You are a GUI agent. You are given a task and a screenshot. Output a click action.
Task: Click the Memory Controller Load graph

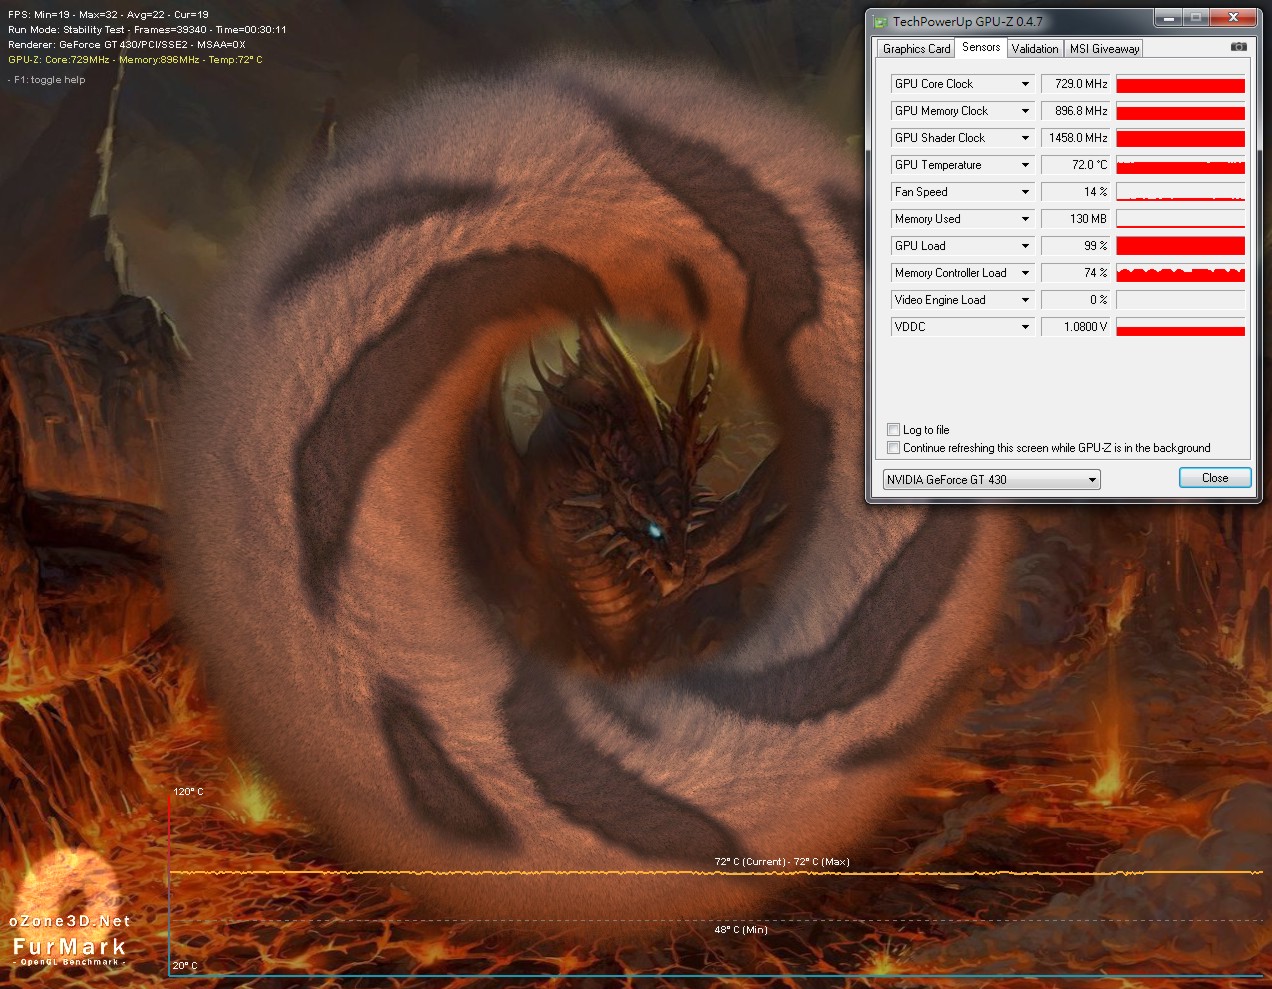pos(1180,273)
